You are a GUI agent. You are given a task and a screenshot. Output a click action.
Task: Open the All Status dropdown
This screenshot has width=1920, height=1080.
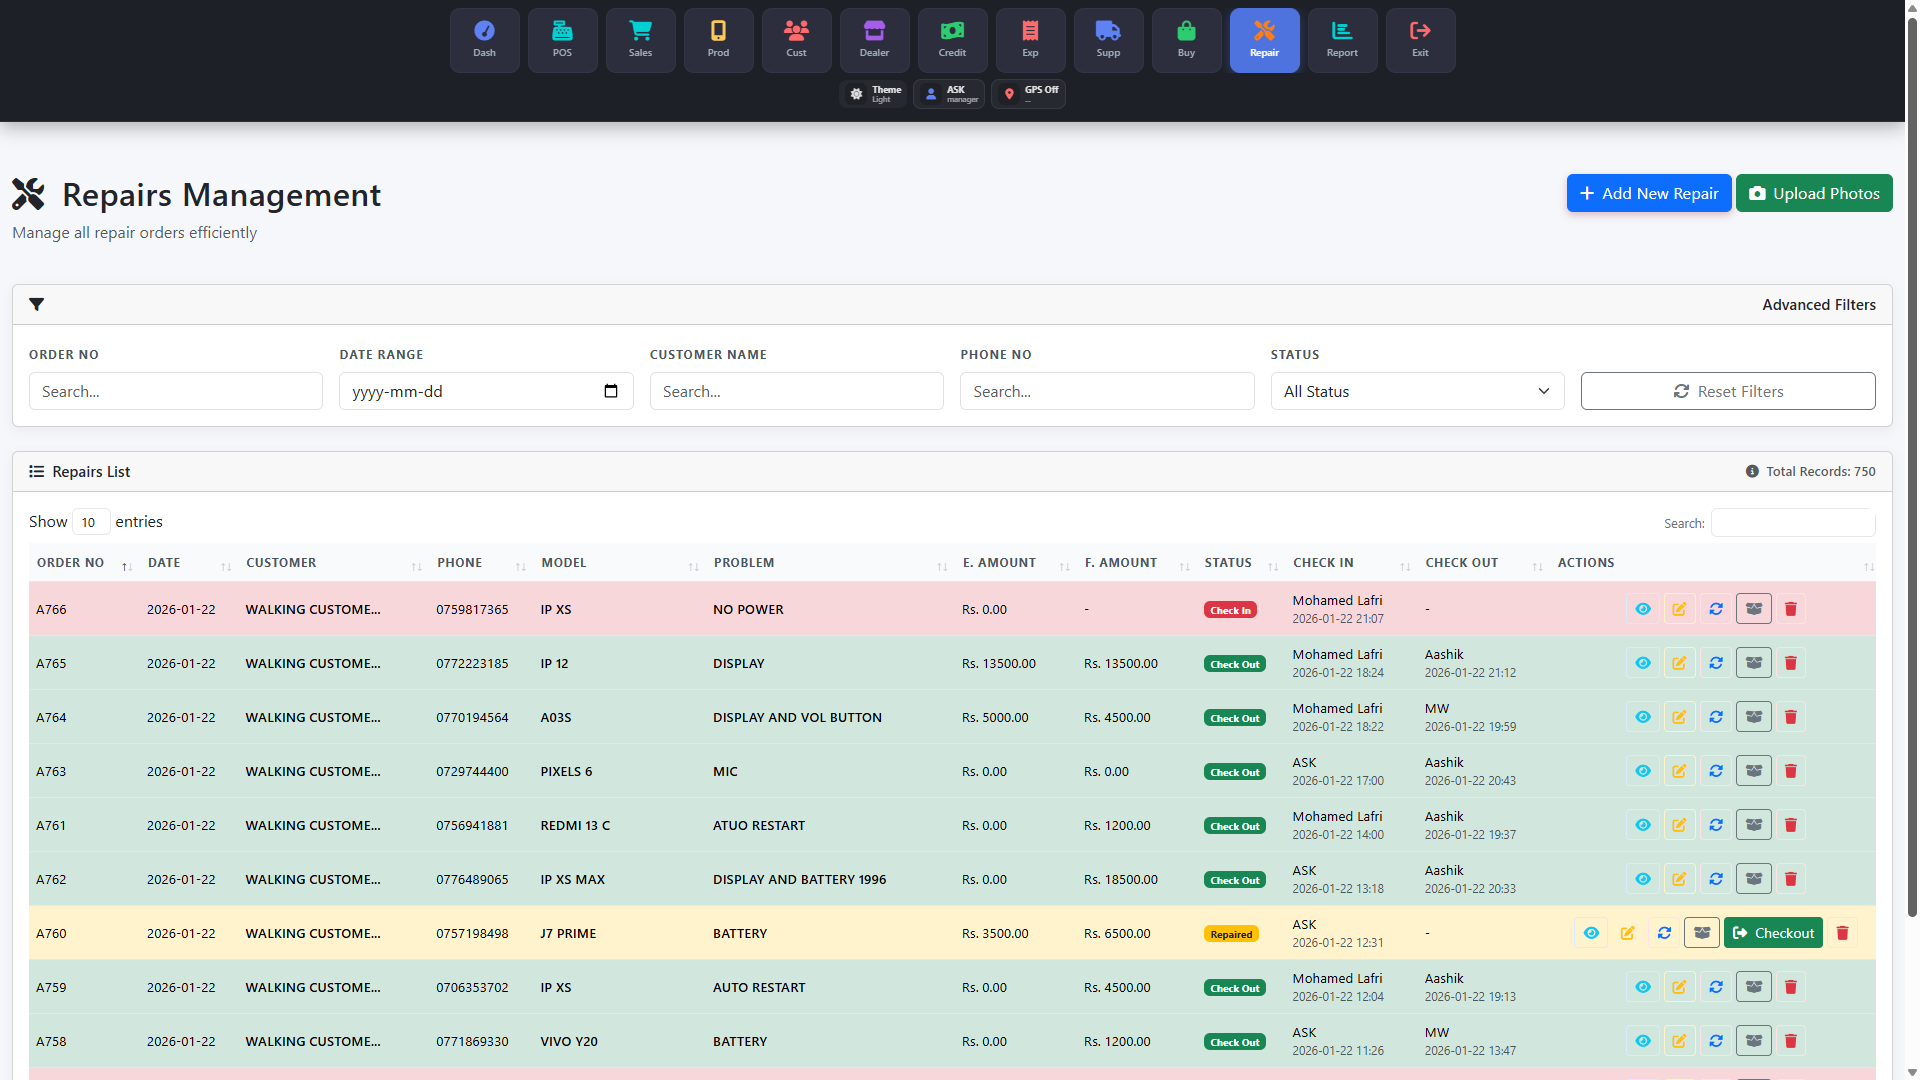pos(1416,391)
